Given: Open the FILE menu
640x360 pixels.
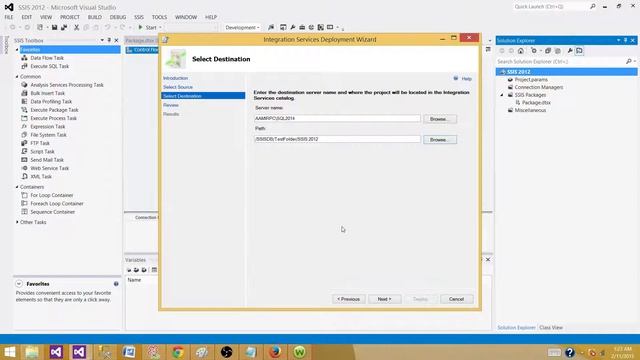Looking at the screenshot, I should pos(9,17).
